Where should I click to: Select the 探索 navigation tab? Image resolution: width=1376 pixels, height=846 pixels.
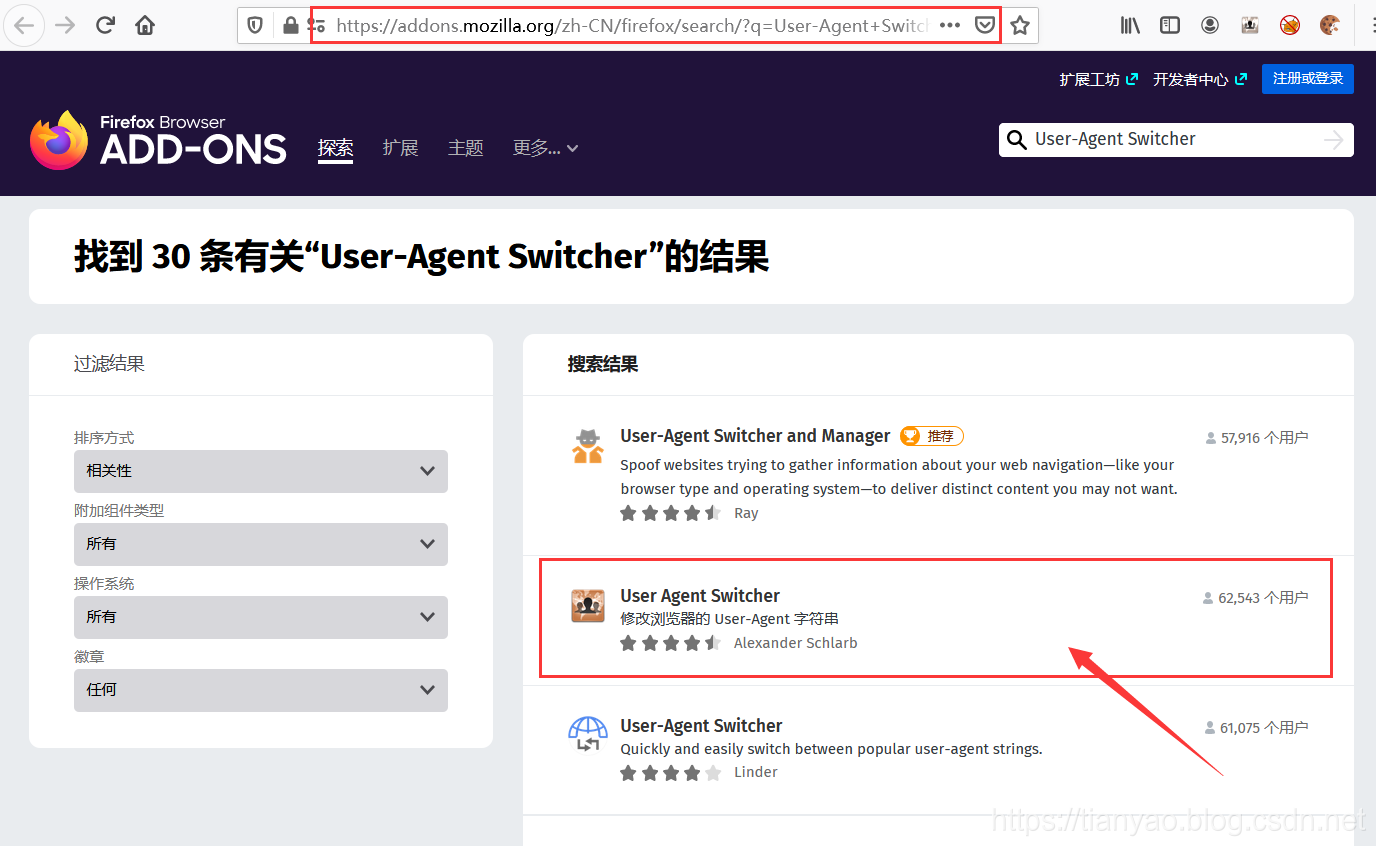click(335, 148)
